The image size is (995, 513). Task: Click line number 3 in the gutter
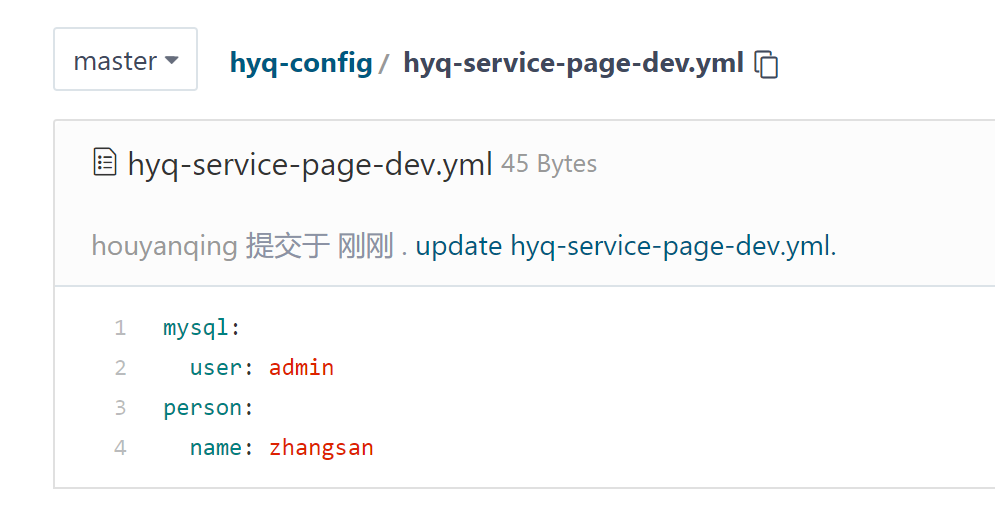120,408
